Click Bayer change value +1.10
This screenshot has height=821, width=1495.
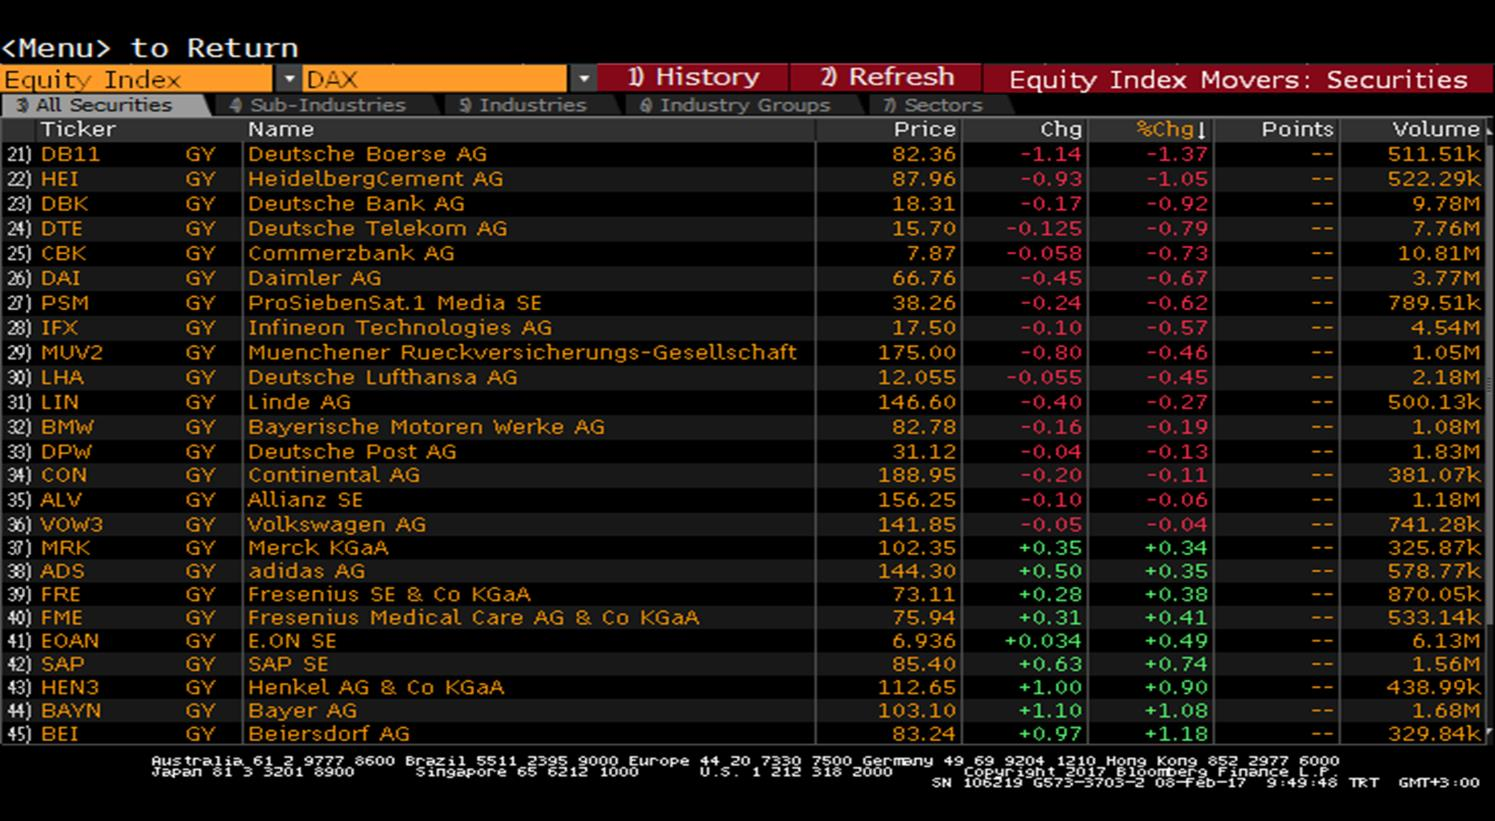pos(1050,710)
